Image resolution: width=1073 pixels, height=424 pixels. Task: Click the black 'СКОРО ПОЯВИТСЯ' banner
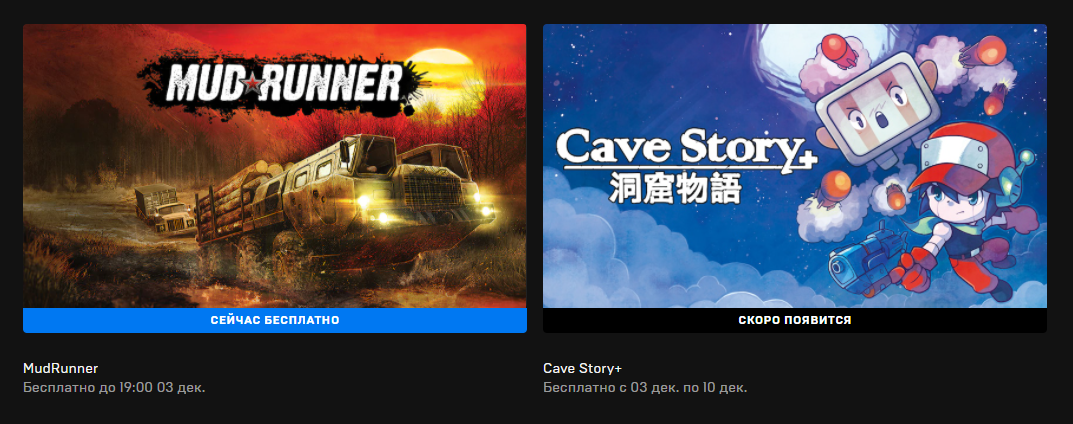794,320
